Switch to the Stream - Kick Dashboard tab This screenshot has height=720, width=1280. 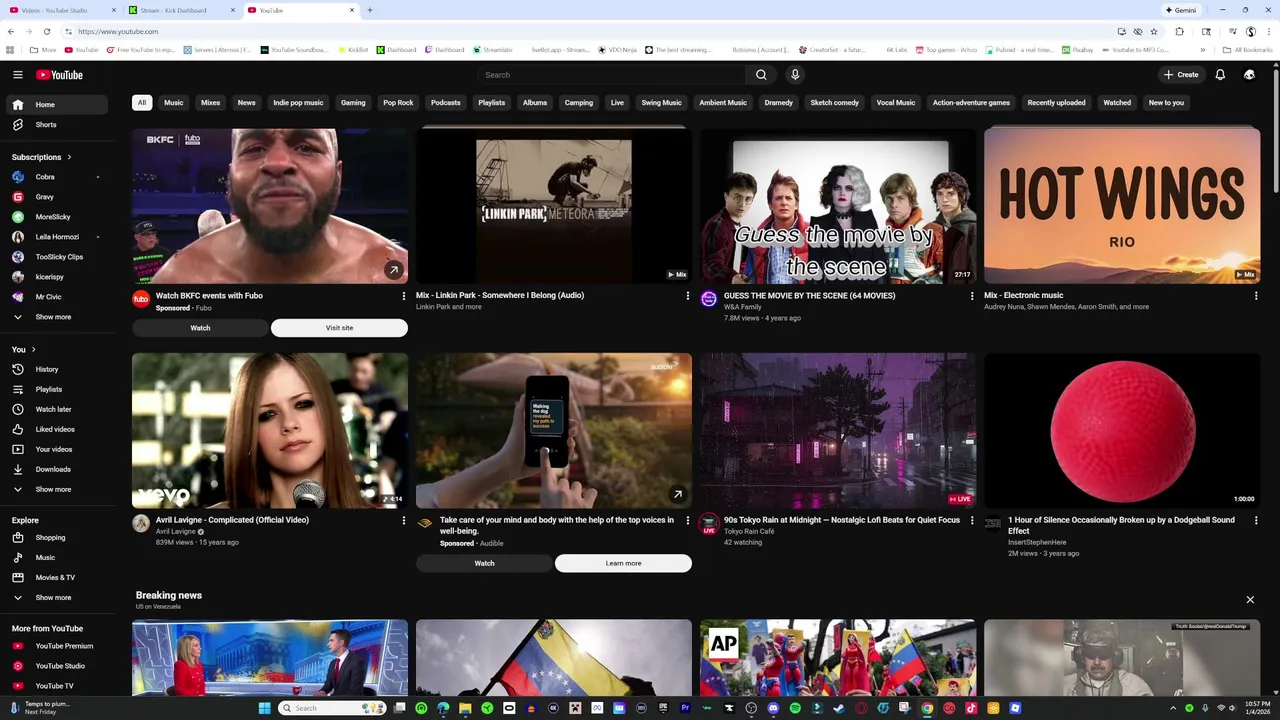pyautogui.click(x=180, y=10)
